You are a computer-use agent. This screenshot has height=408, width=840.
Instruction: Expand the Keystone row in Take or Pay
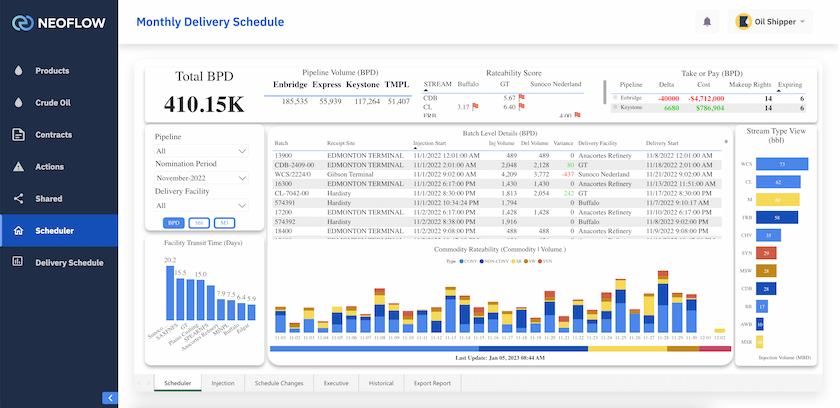pyautogui.click(x=616, y=107)
